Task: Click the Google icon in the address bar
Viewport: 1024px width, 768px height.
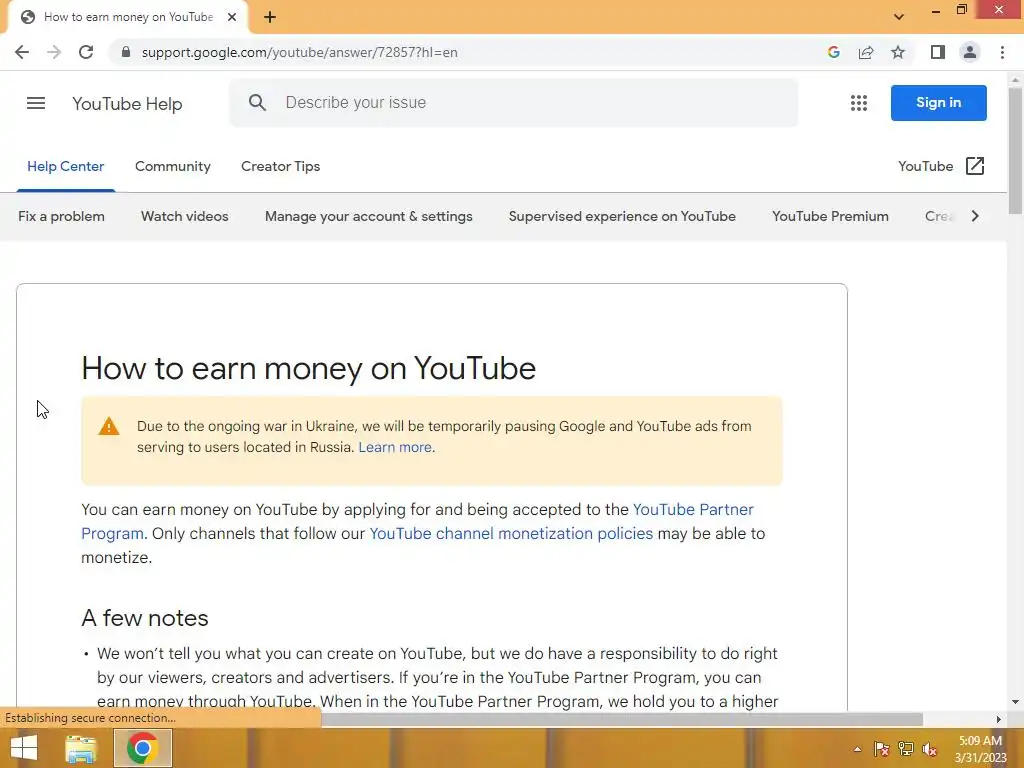Action: 833,52
